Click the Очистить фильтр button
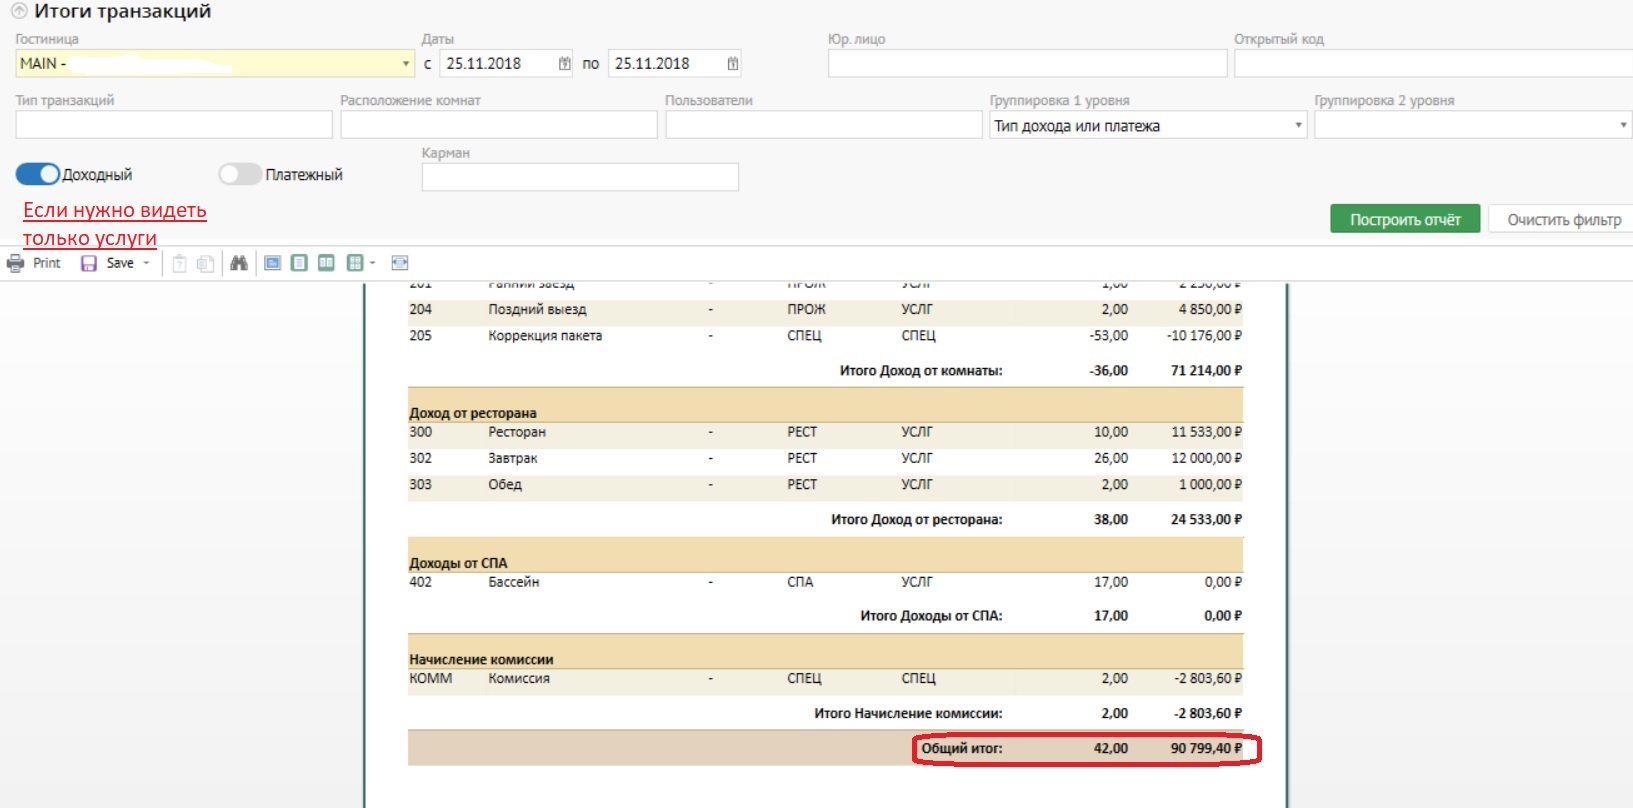The width and height of the screenshot is (1633, 808). pyautogui.click(x=1563, y=220)
